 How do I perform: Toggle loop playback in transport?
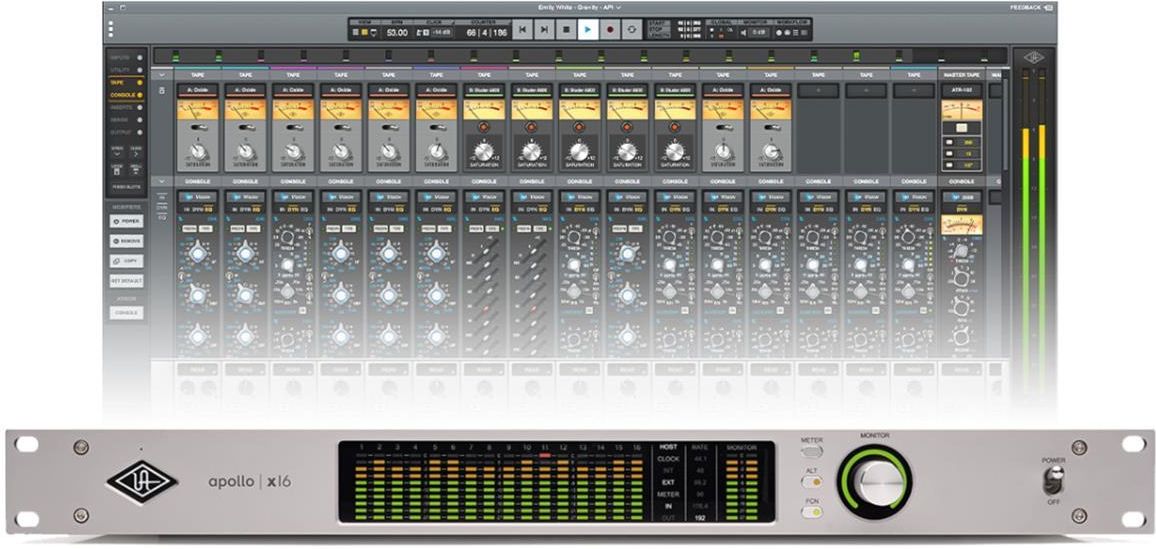631,29
